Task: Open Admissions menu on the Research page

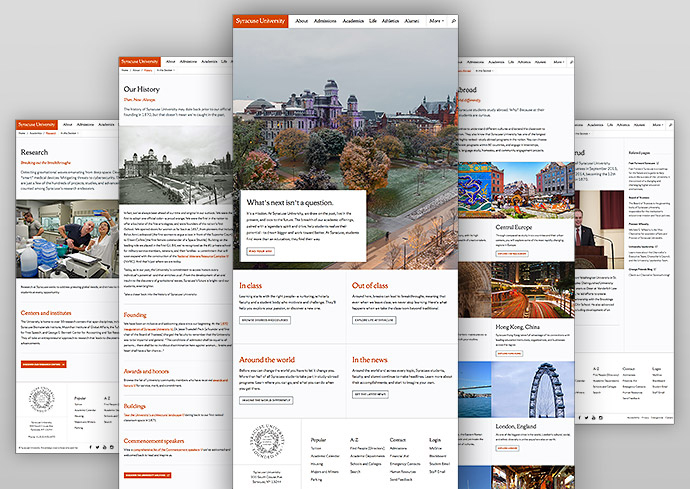Action: click(x=85, y=125)
